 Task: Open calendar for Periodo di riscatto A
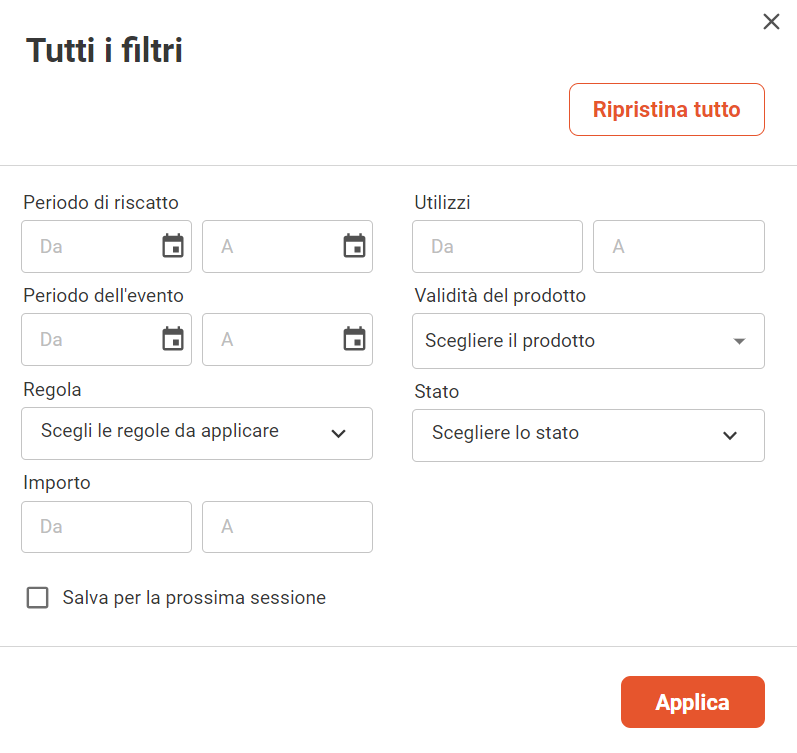pyautogui.click(x=354, y=246)
